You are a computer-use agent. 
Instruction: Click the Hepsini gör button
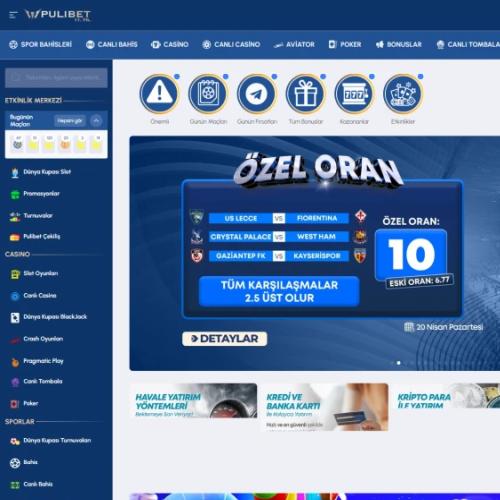70,121
